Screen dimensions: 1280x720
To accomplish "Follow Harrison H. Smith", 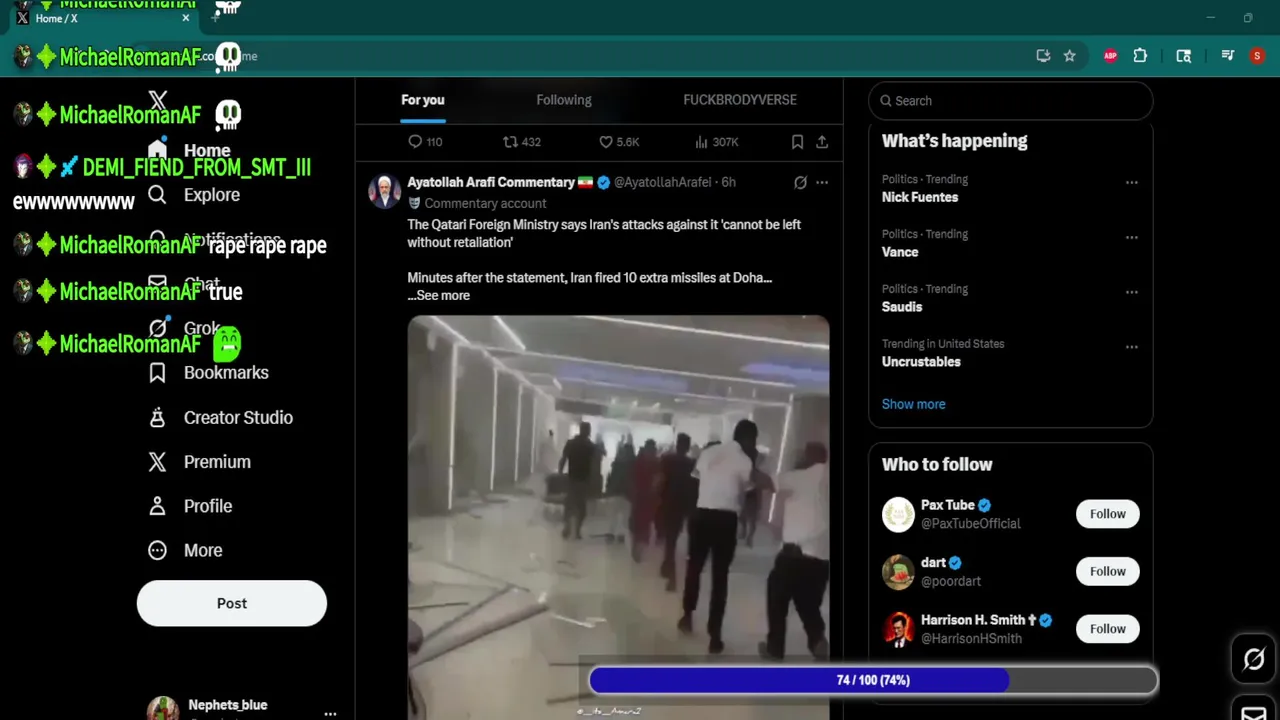I will (1108, 629).
